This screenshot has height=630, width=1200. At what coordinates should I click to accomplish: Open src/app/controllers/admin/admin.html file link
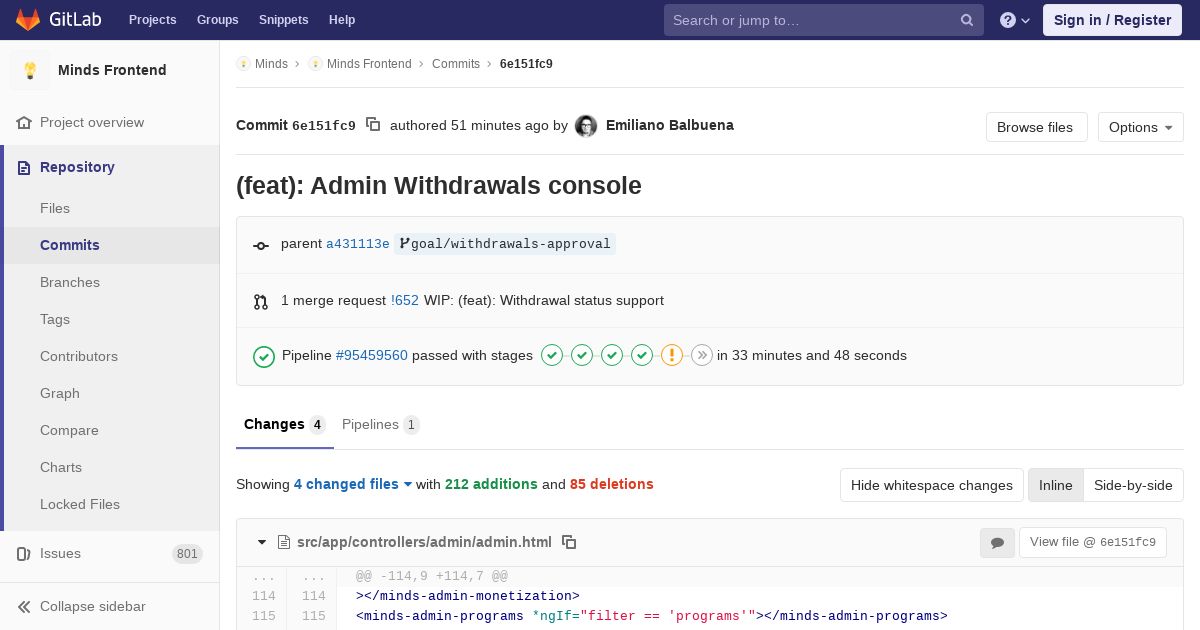(x=424, y=542)
